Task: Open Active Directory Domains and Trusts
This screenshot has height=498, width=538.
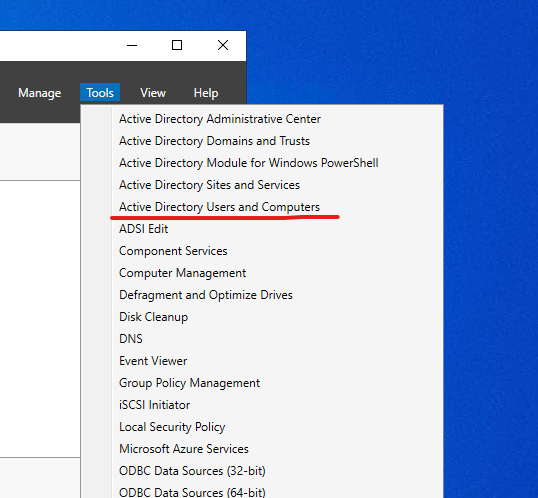Action: click(x=214, y=141)
